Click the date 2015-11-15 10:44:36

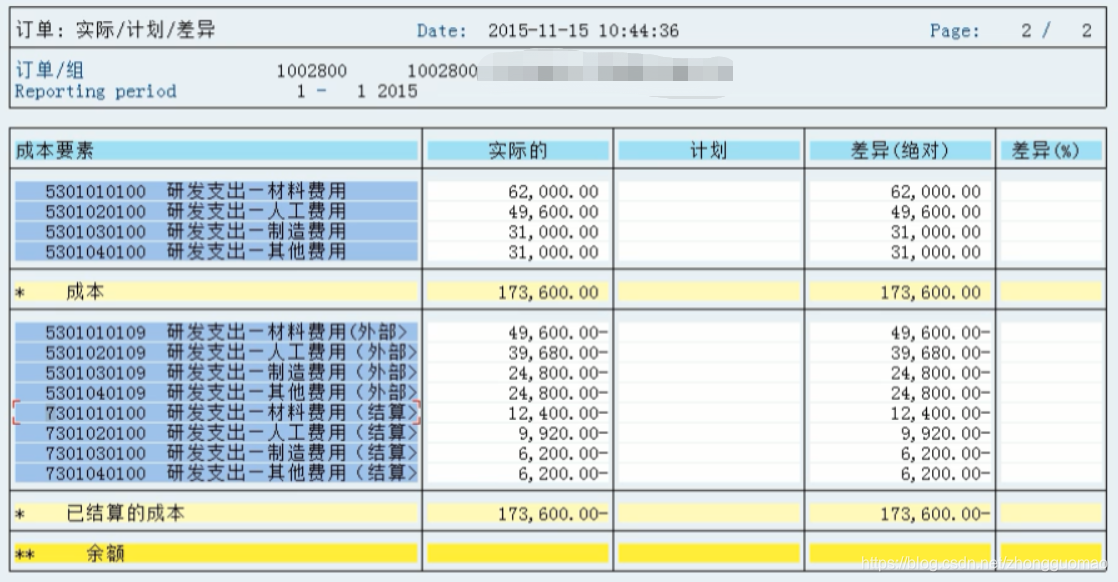[x=583, y=31]
